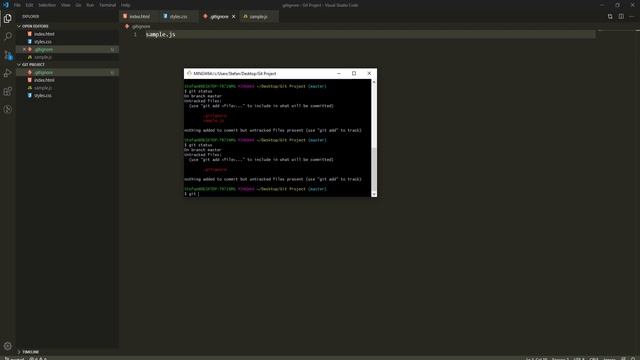
Task: Minimize the Git Bash window
Action: (339, 73)
